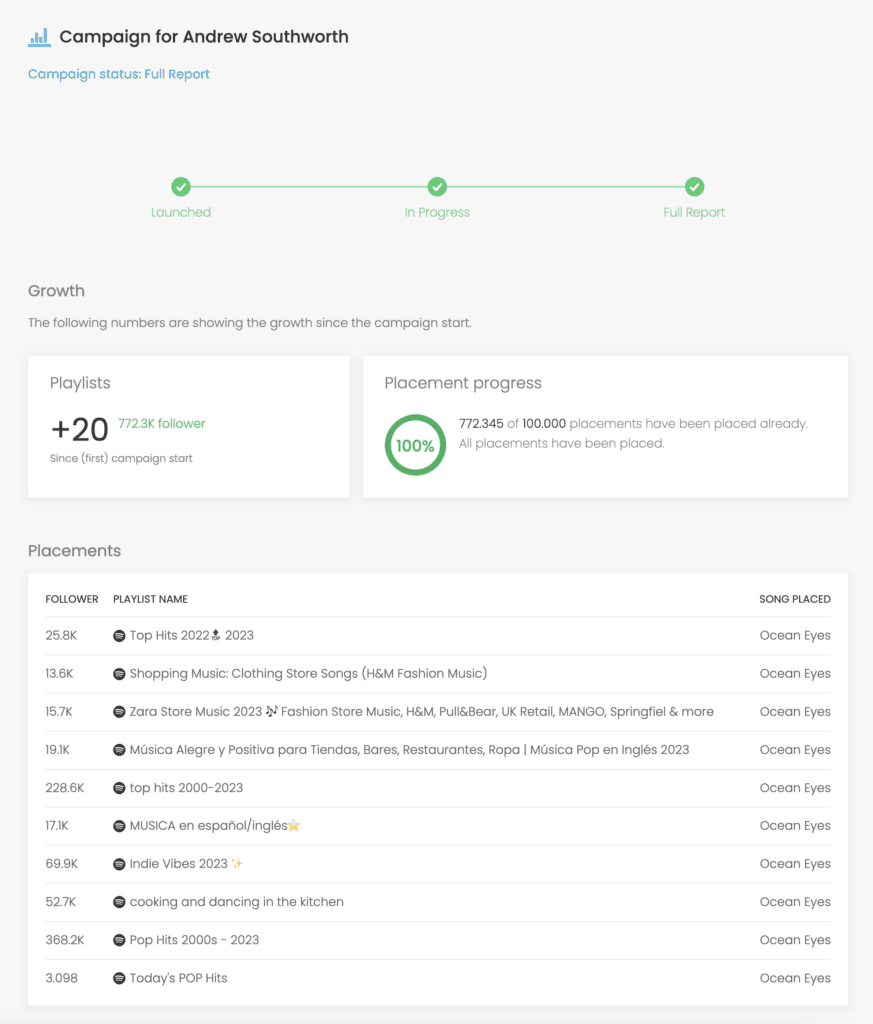Click the 15.7K follower cell
Viewport: 873px width, 1024px height.
[59, 711]
